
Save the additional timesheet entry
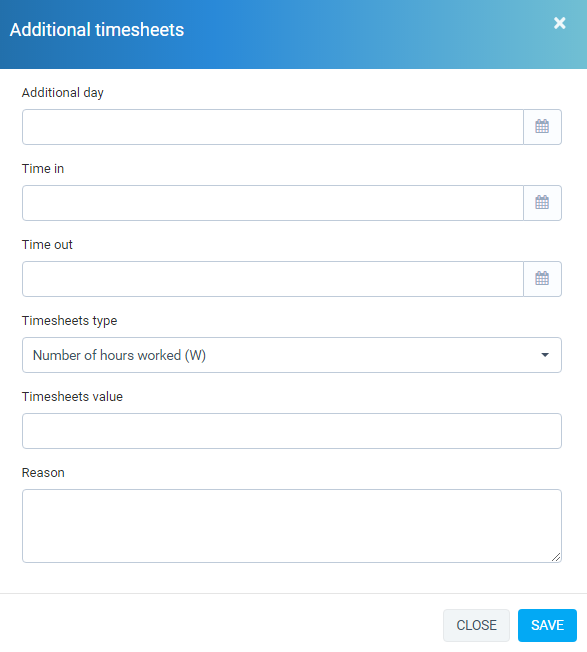click(x=547, y=625)
